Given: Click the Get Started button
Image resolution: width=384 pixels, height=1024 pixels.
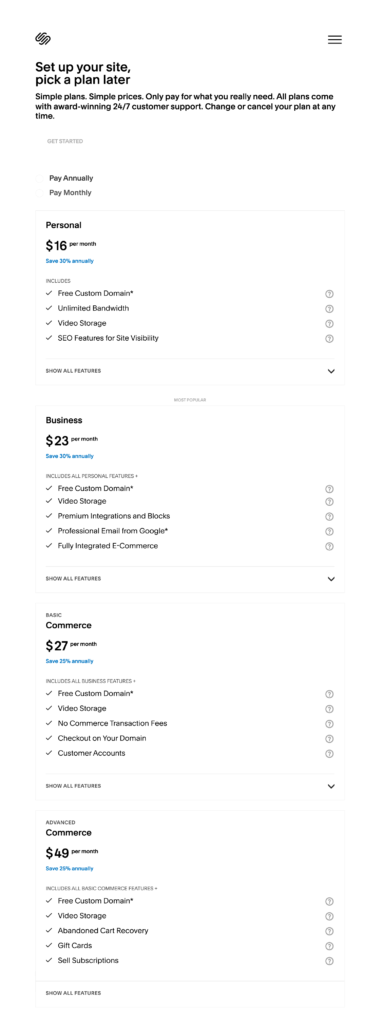Looking at the screenshot, I should pos(65,141).
